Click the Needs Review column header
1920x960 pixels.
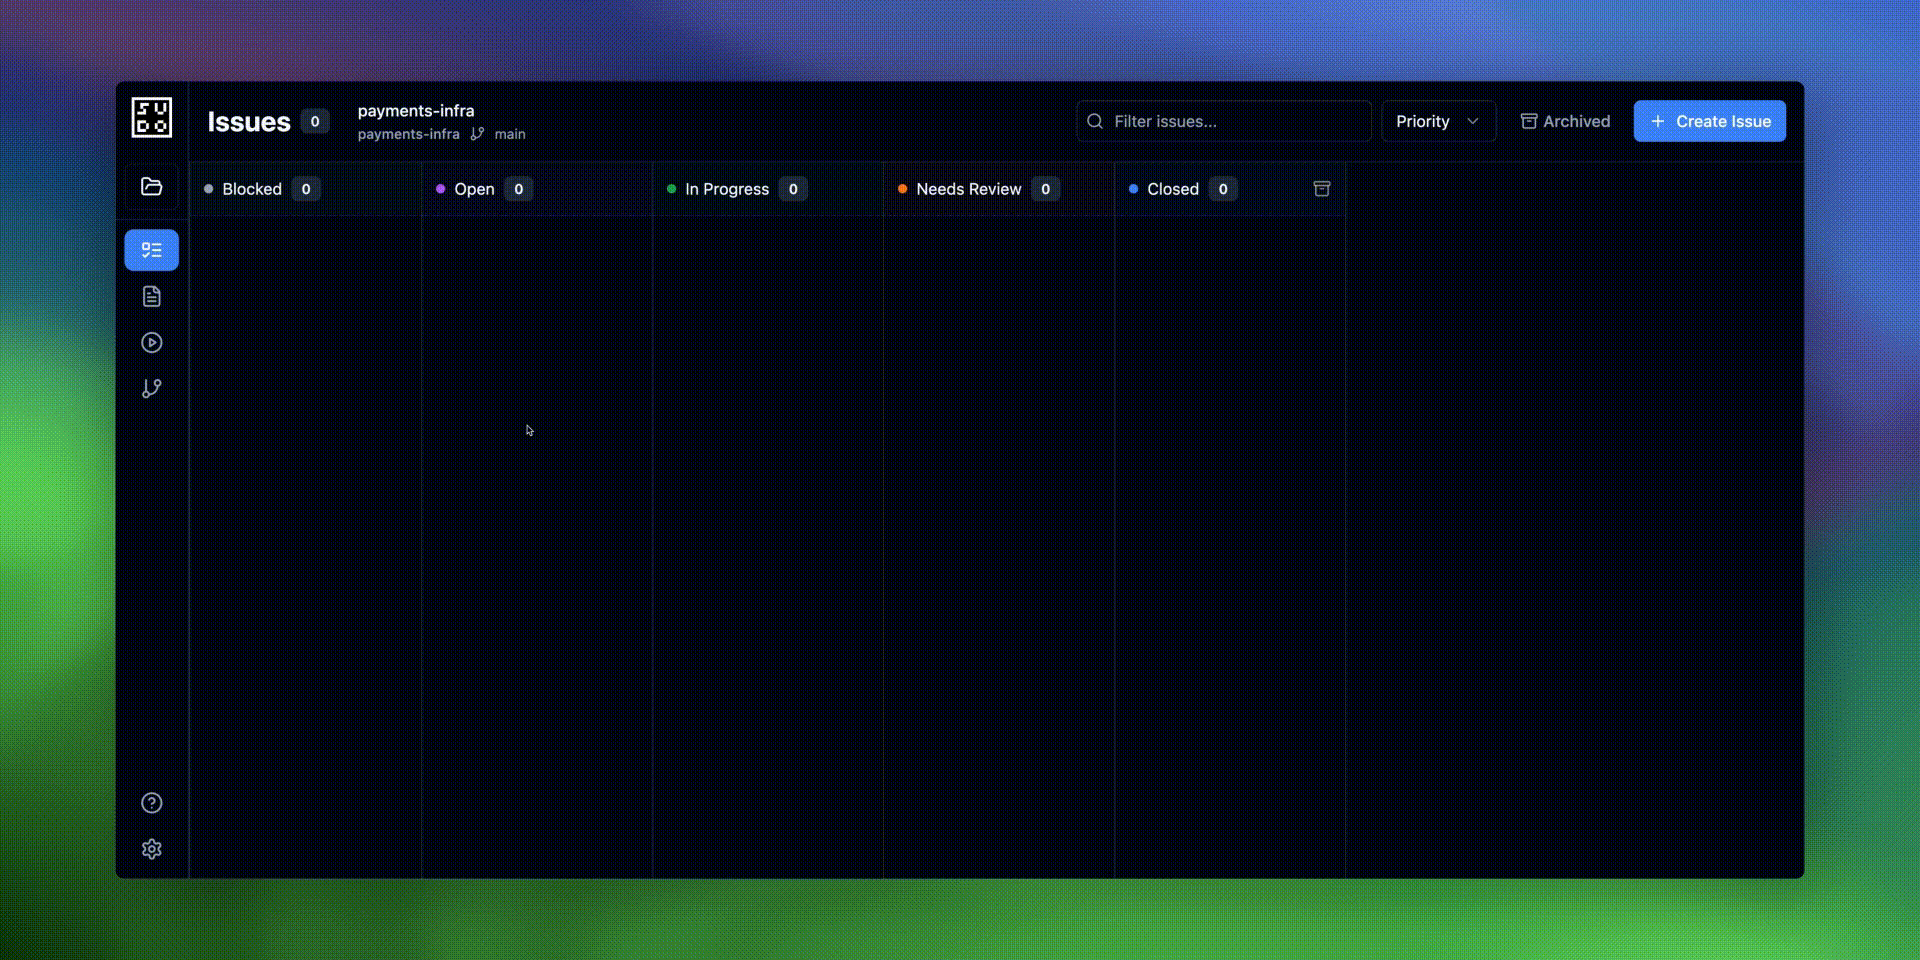click(969, 189)
